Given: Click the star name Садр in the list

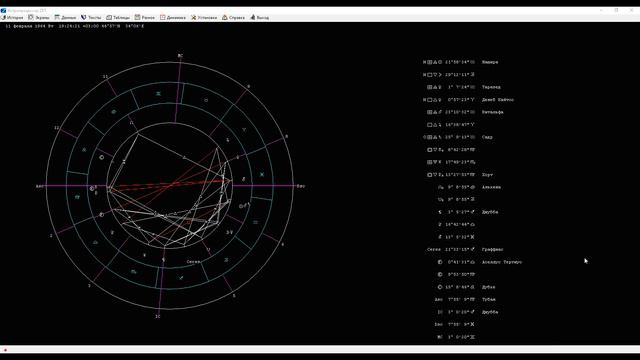Looking at the screenshot, I should (487, 137).
